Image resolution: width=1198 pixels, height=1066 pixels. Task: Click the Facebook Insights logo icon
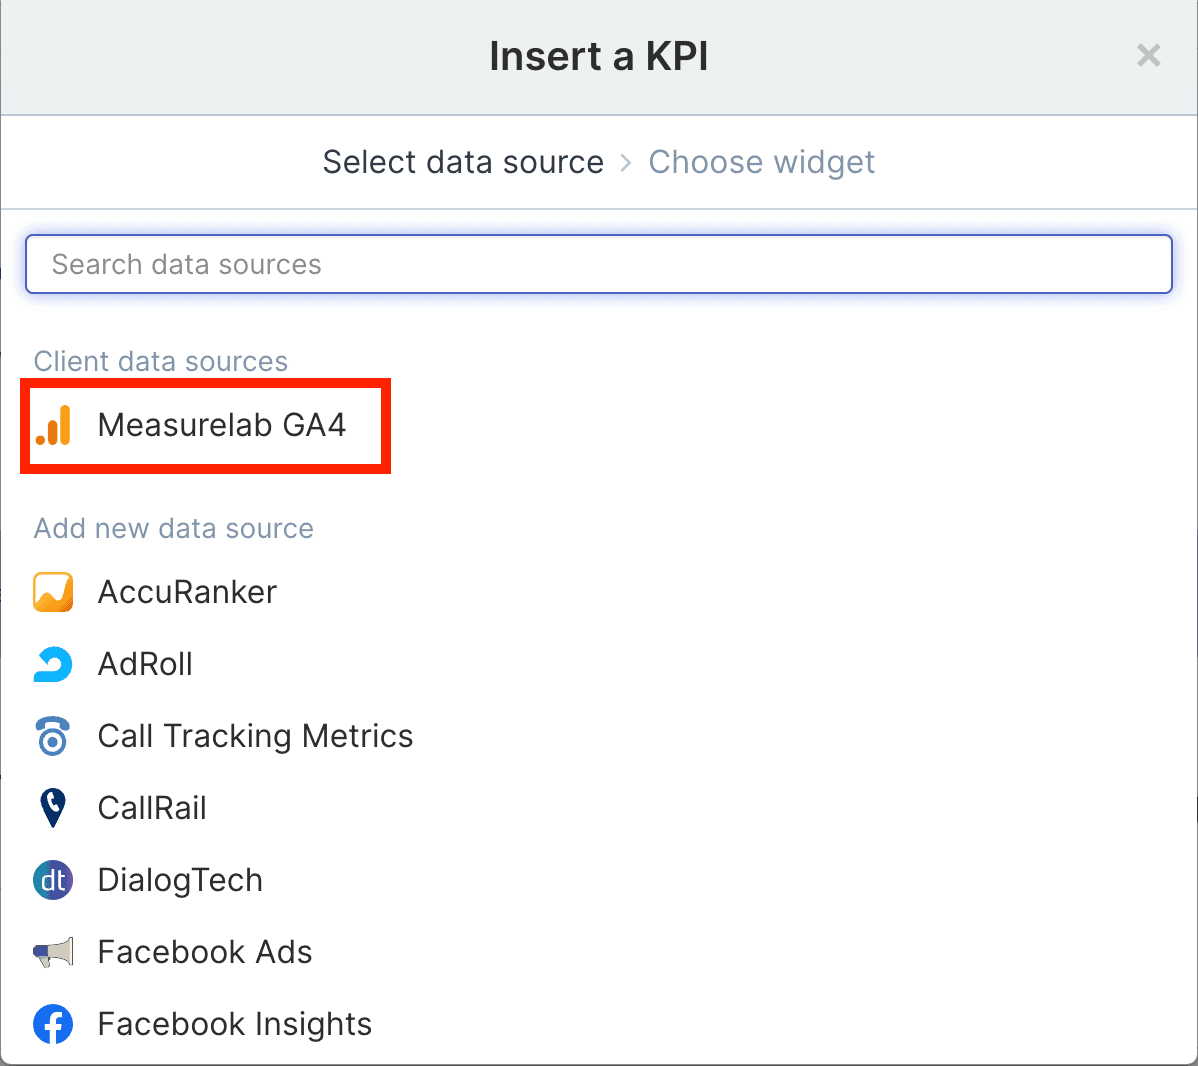pyautogui.click(x=53, y=1024)
